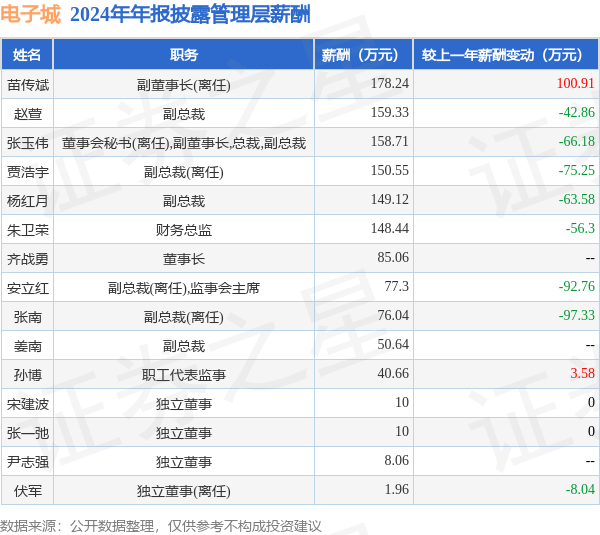Click the 较上一年薪酬变动（万元） header
The width and height of the screenshot is (600, 535).
coord(506,55)
